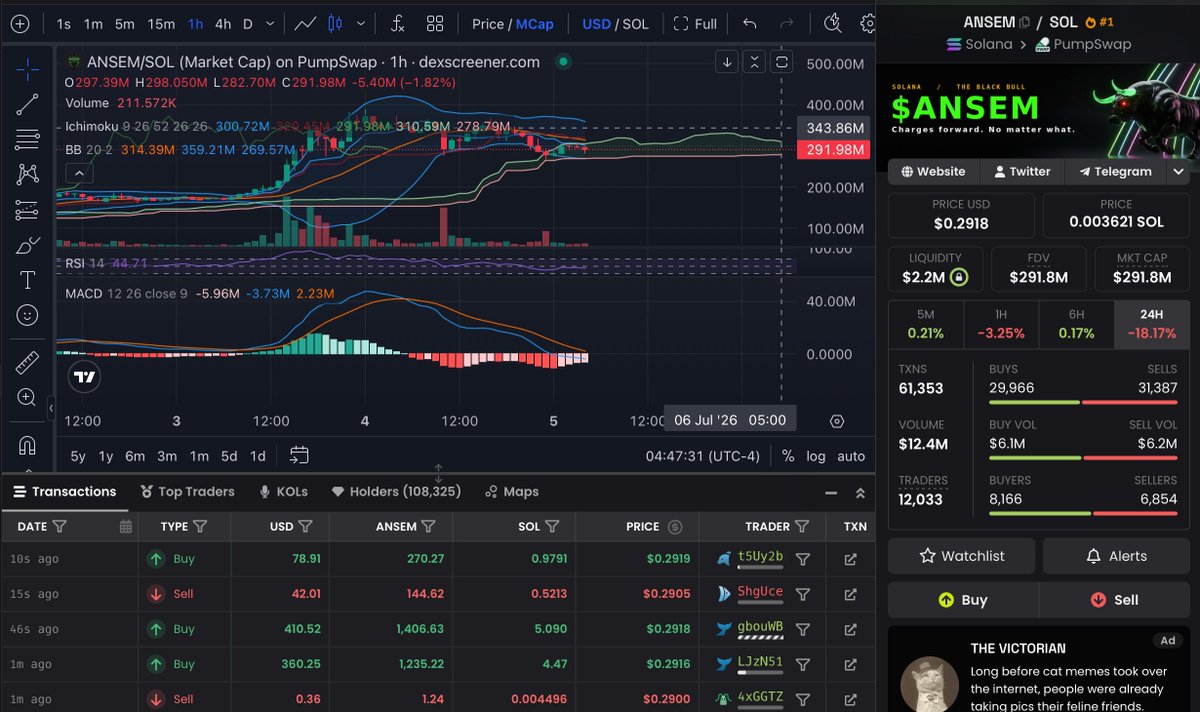This screenshot has height=712, width=1200.
Task: Select the patterns drawing tool
Action: coord(27,174)
